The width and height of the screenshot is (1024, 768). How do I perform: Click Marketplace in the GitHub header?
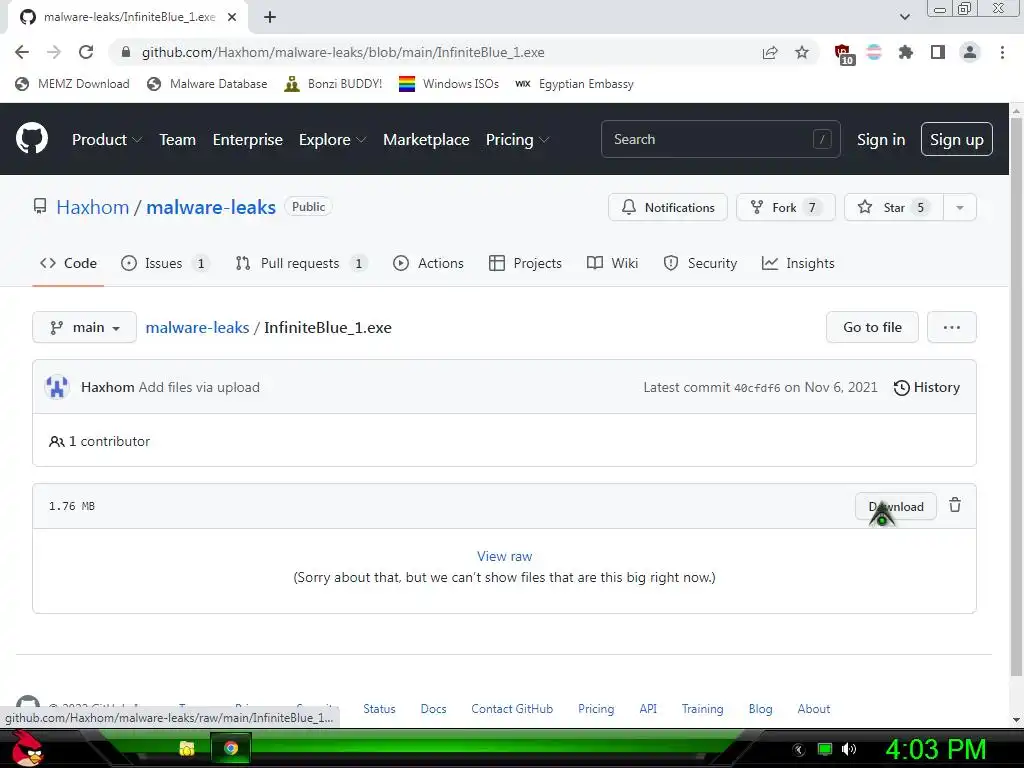426,139
